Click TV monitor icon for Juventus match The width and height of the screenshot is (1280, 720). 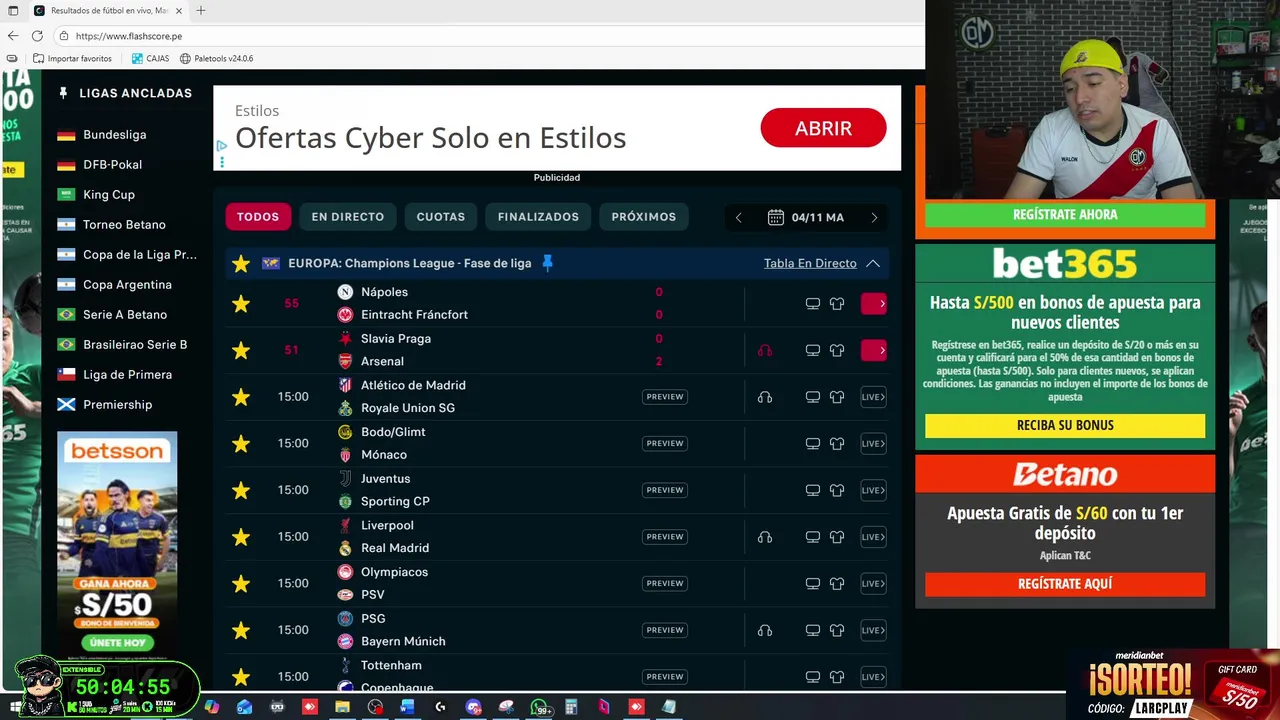[x=813, y=490]
